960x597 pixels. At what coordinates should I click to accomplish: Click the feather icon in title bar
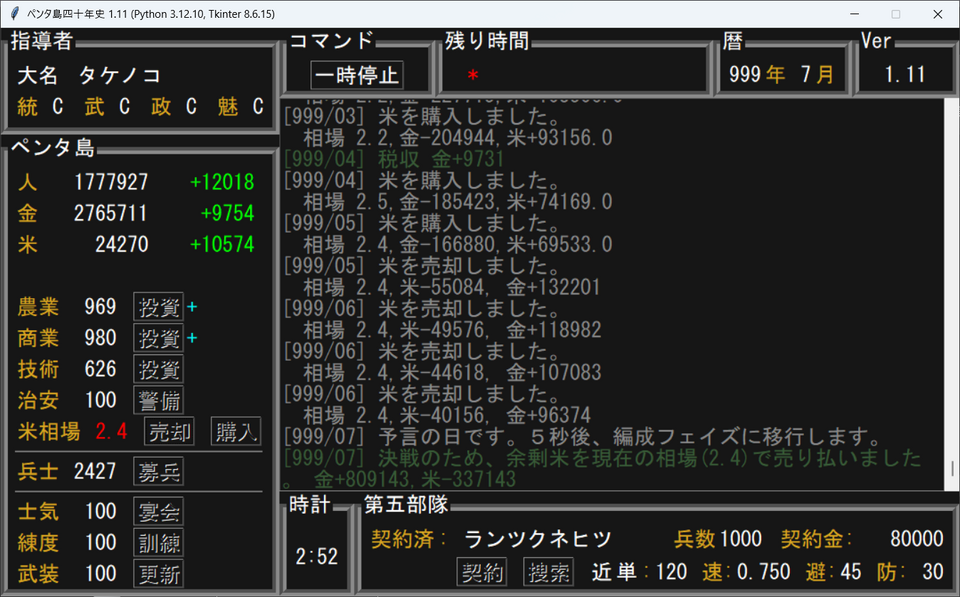tap(14, 14)
